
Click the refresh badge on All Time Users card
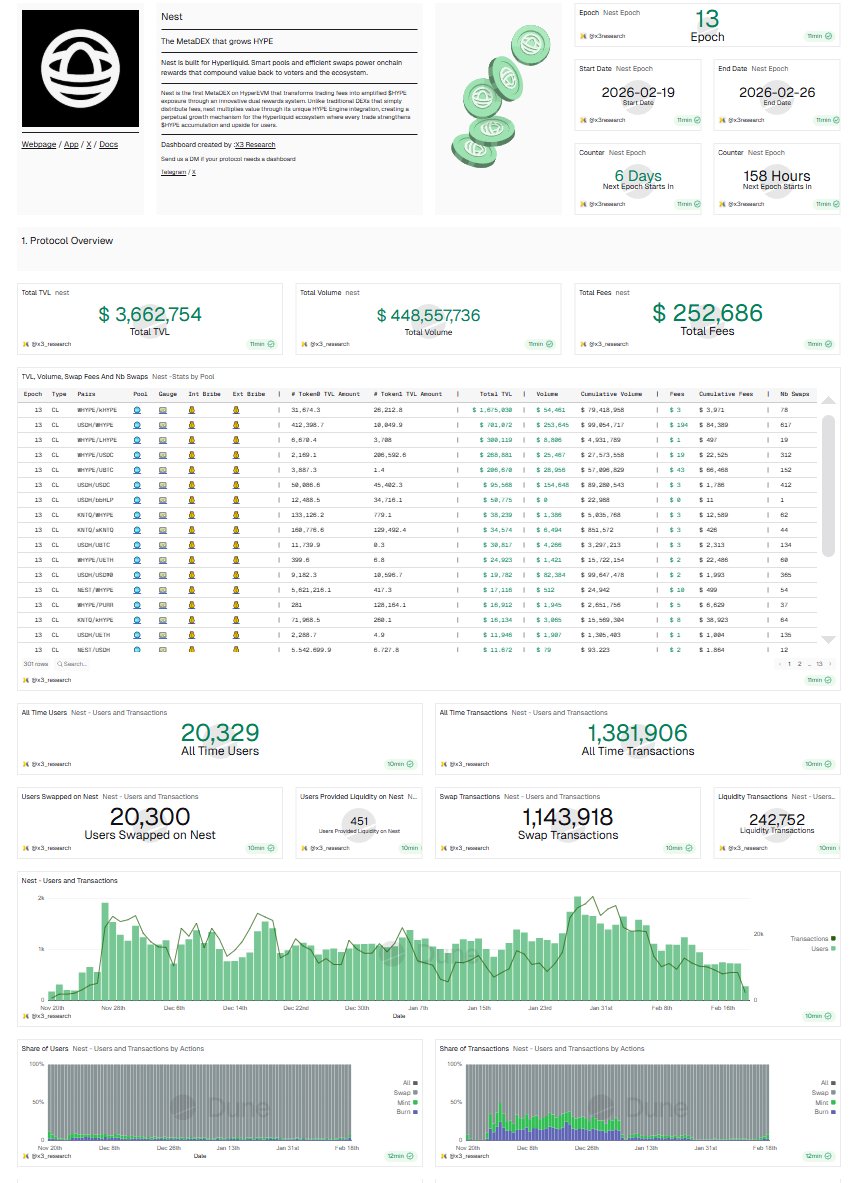401,764
